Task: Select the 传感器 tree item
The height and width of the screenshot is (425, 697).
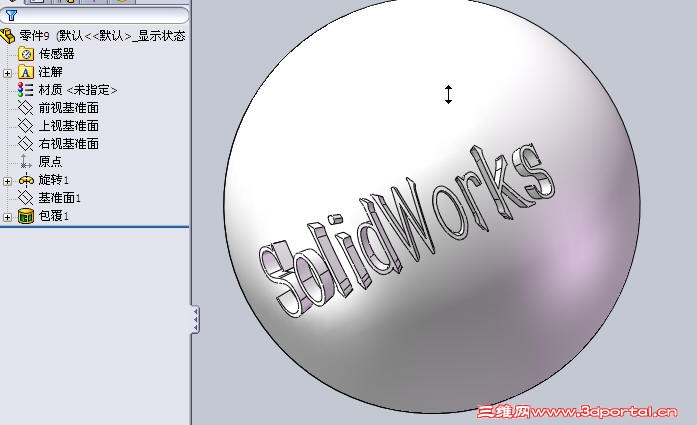Action: pyautogui.click(x=56, y=54)
